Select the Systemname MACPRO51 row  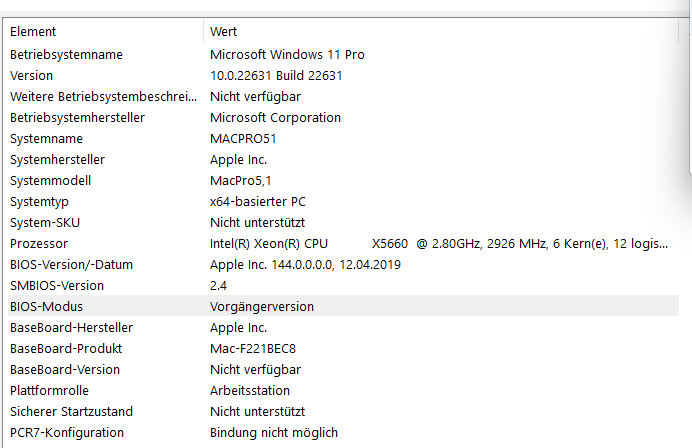(x=343, y=139)
